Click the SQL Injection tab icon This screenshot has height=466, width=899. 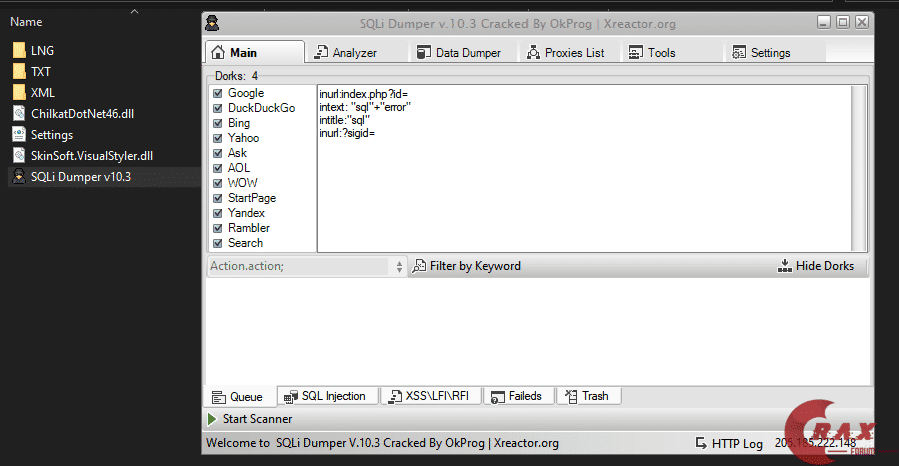pyautogui.click(x=291, y=397)
